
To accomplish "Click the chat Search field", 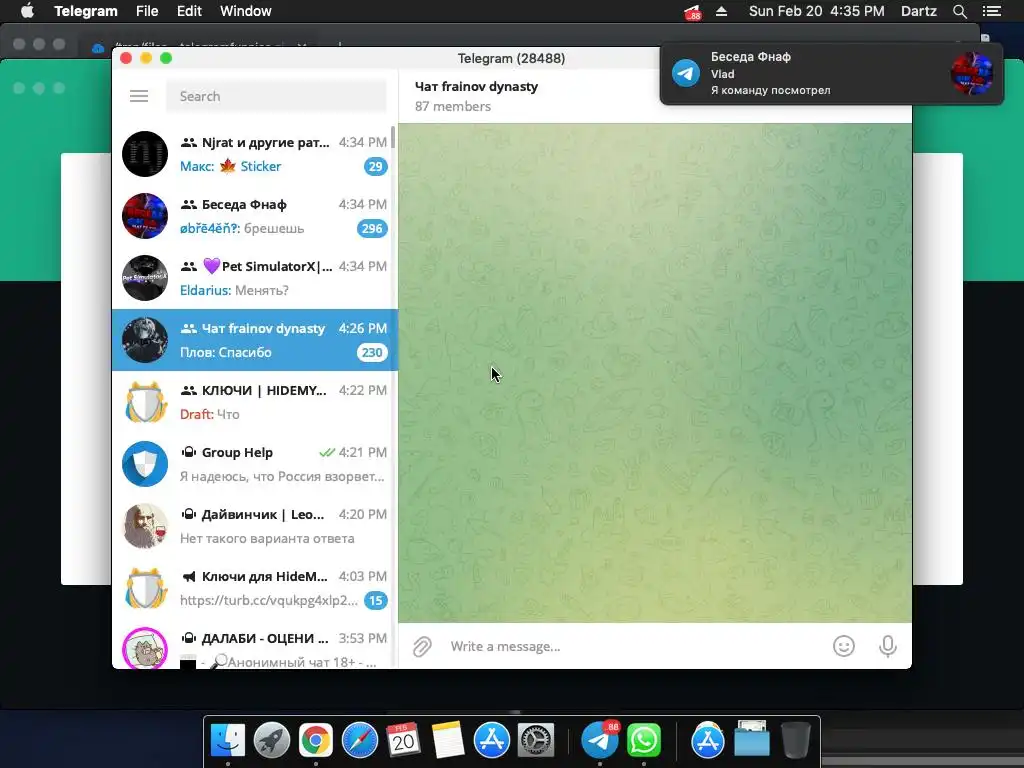I will (276, 96).
